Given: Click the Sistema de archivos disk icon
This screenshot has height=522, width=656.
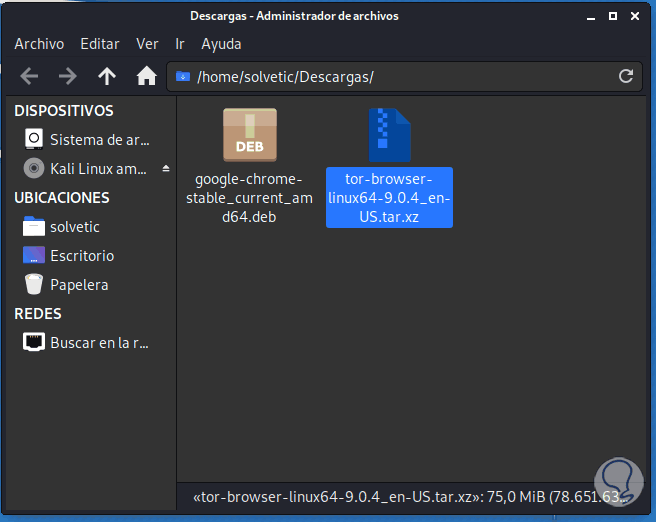Looking at the screenshot, I should pos(34,139).
